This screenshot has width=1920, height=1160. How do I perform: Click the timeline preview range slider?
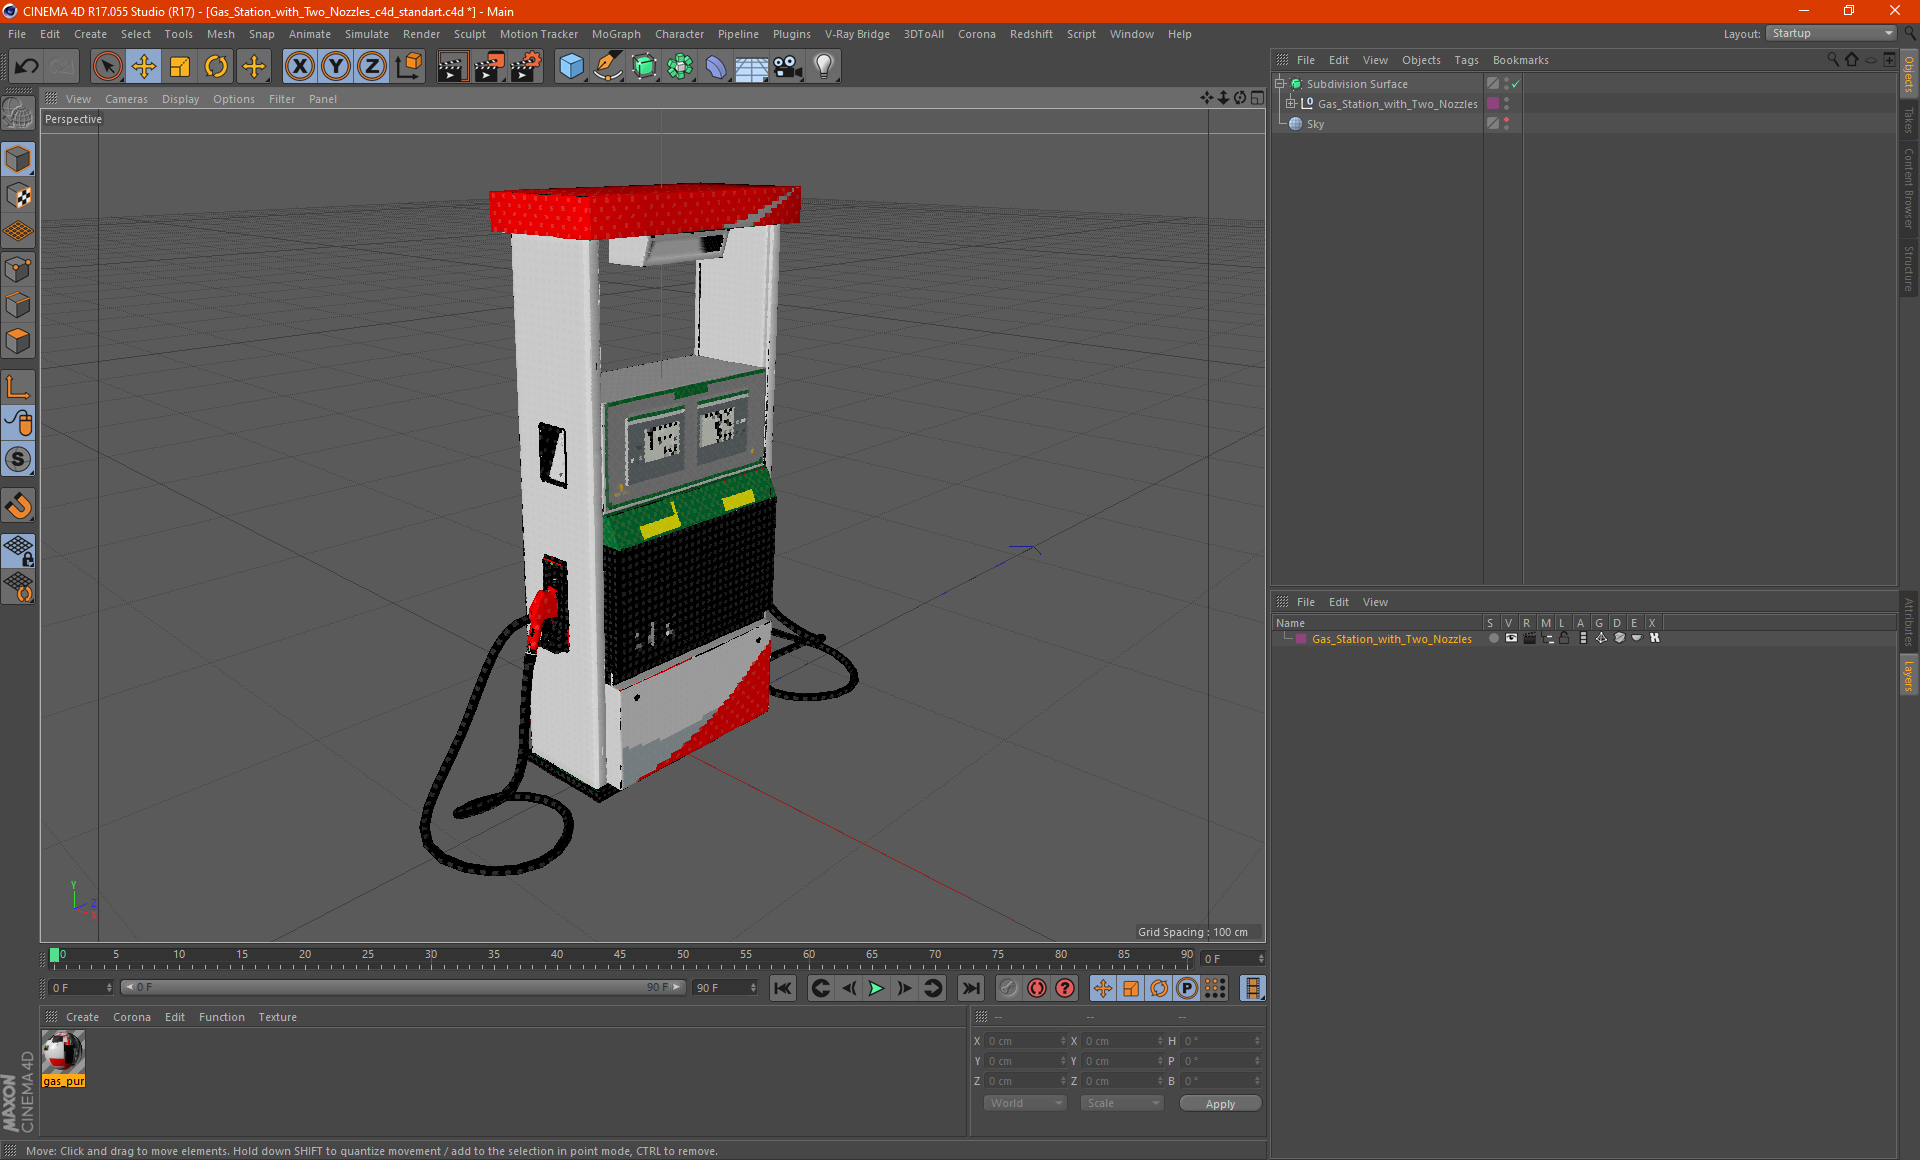pos(402,987)
